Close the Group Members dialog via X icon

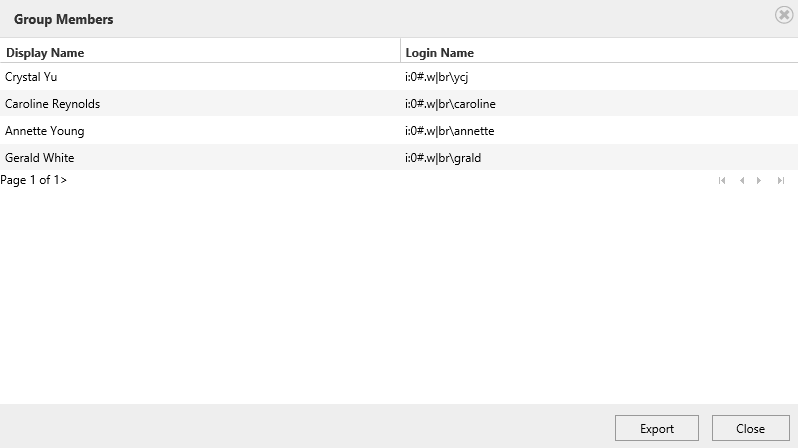[784, 15]
